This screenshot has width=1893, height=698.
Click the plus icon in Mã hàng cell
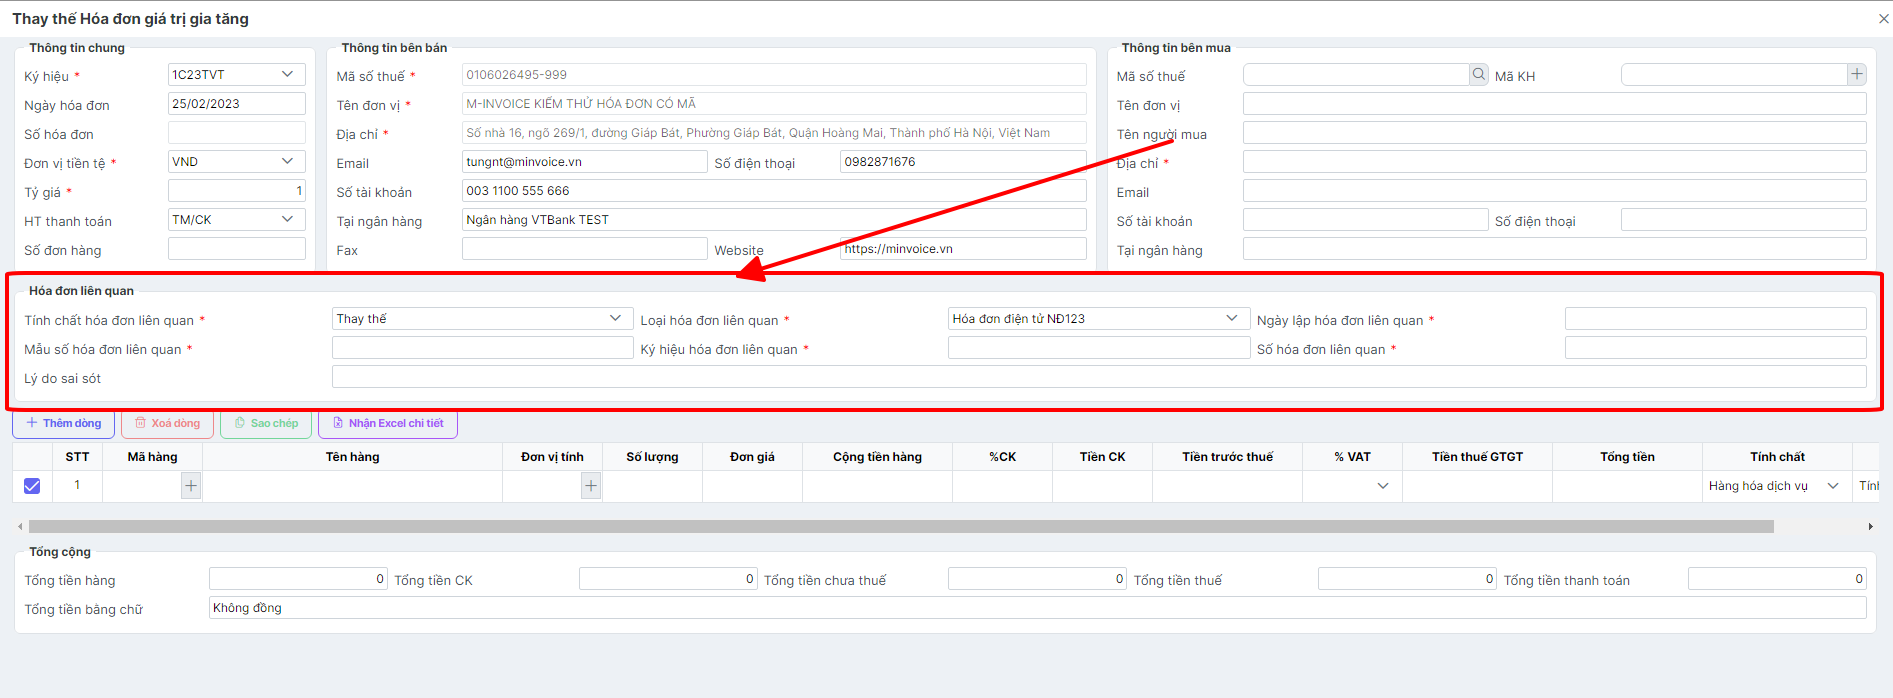click(x=191, y=486)
